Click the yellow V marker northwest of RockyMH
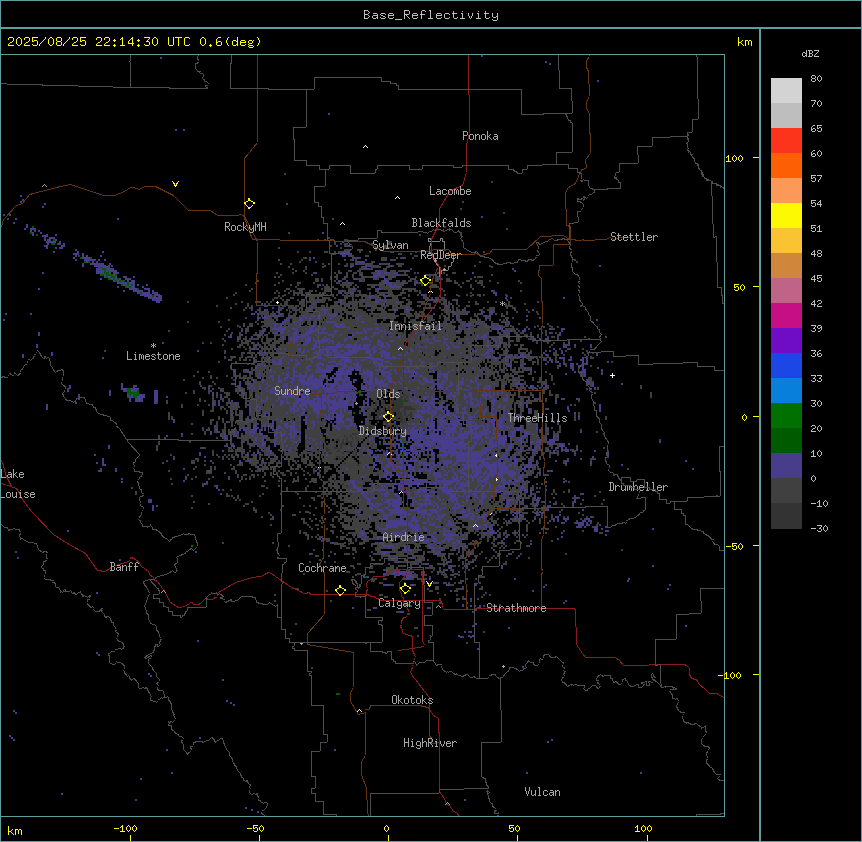 point(175,184)
